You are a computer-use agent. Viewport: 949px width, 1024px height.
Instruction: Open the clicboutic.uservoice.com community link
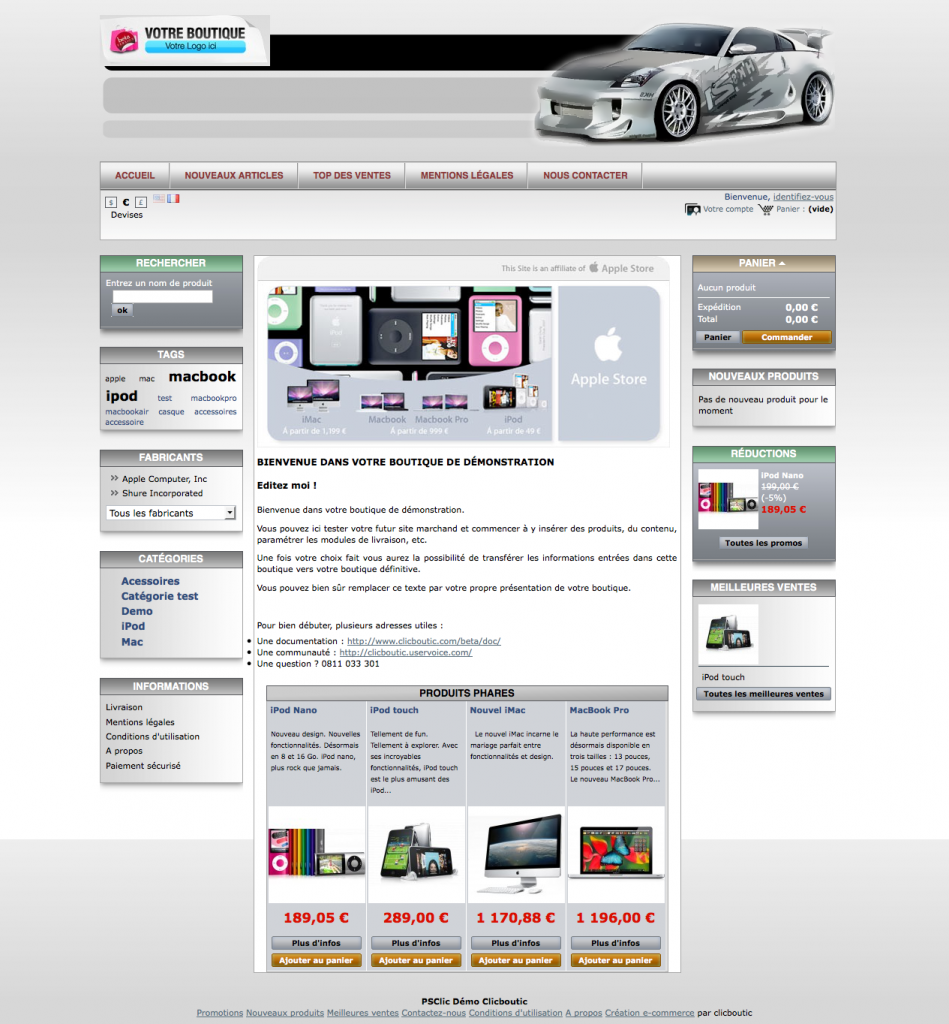(x=406, y=652)
